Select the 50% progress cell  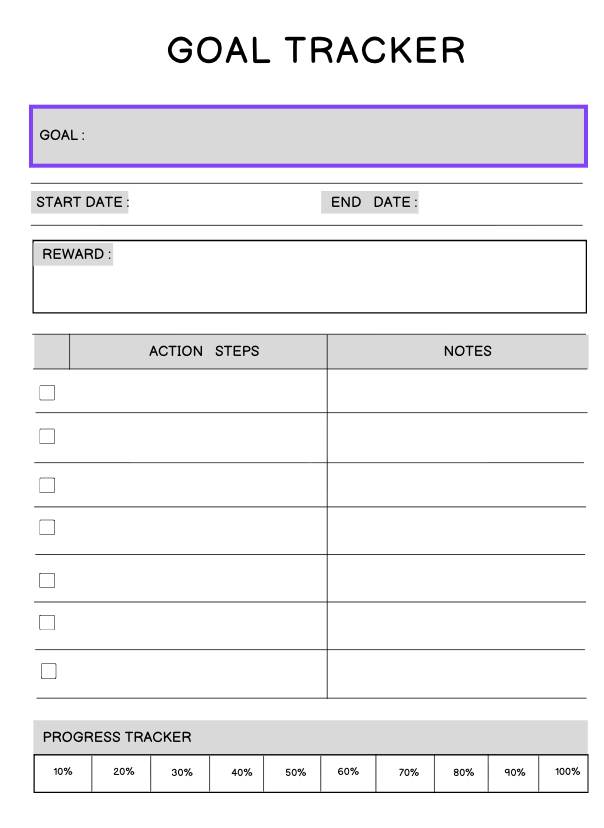[x=295, y=773]
